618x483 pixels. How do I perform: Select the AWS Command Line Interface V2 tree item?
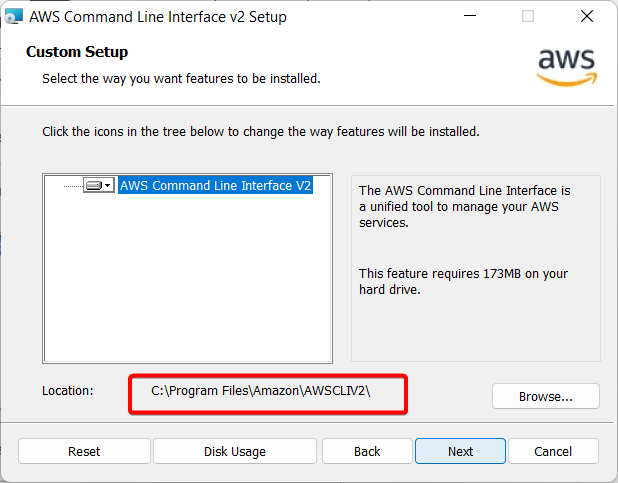point(216,186)
